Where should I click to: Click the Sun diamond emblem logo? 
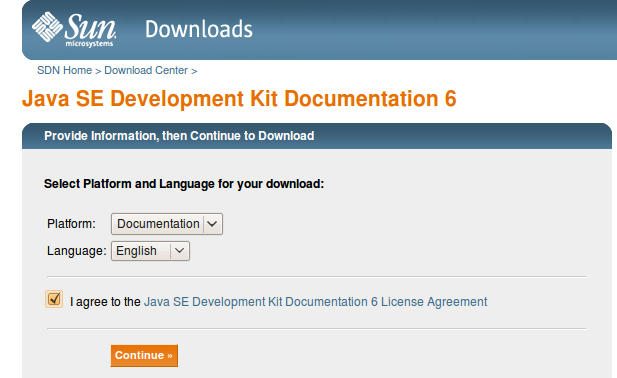click(x=47, y=27)
